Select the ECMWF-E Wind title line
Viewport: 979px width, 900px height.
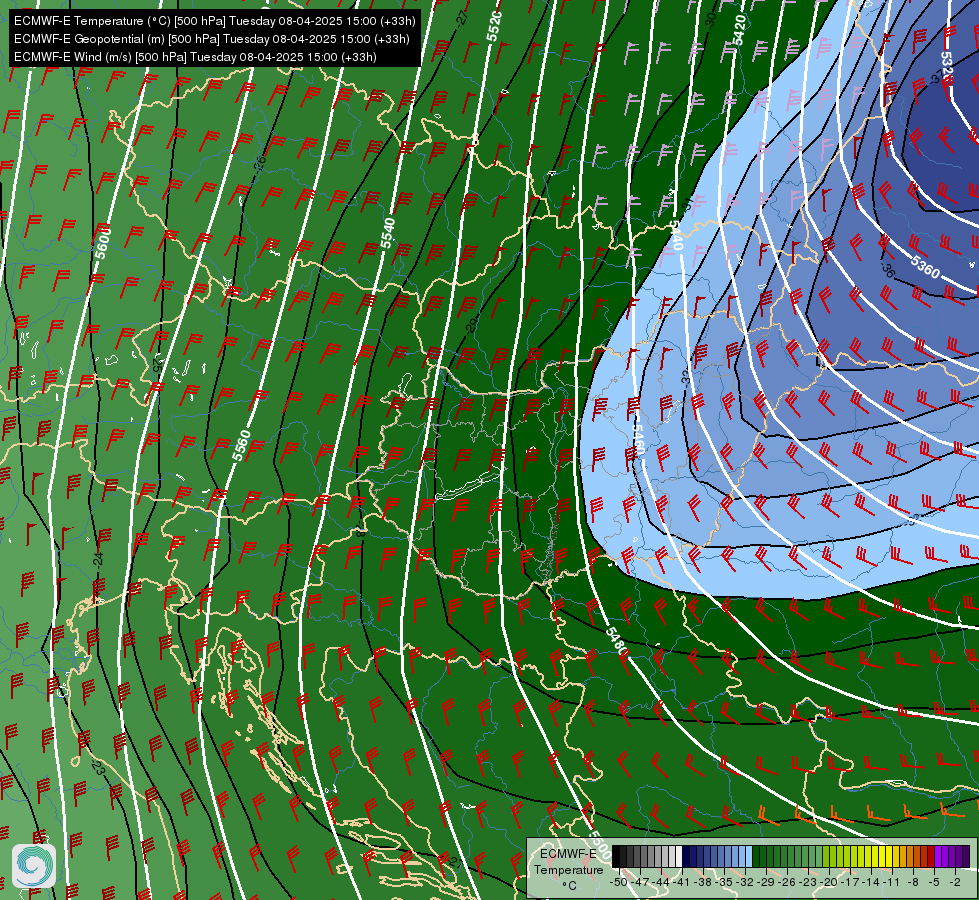[x=195, y=57]
